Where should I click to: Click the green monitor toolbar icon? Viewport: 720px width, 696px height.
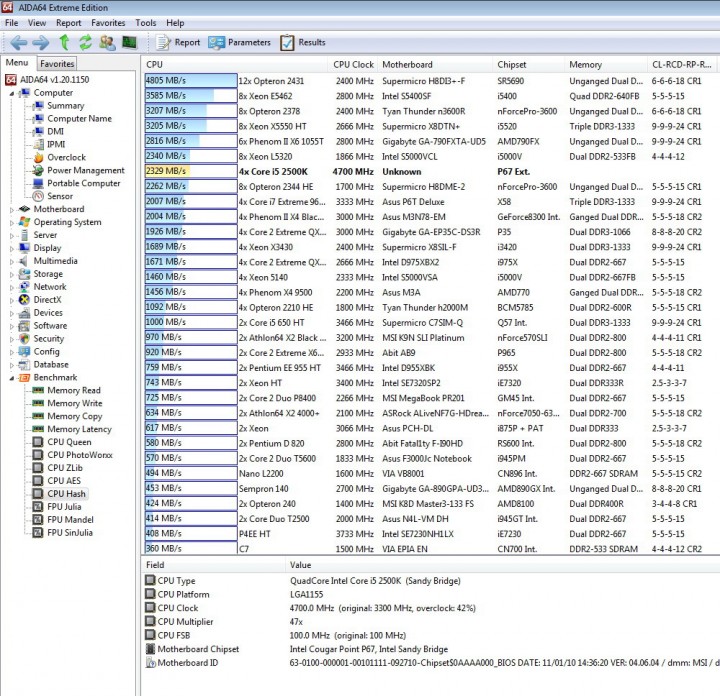(x=129, y=43)
